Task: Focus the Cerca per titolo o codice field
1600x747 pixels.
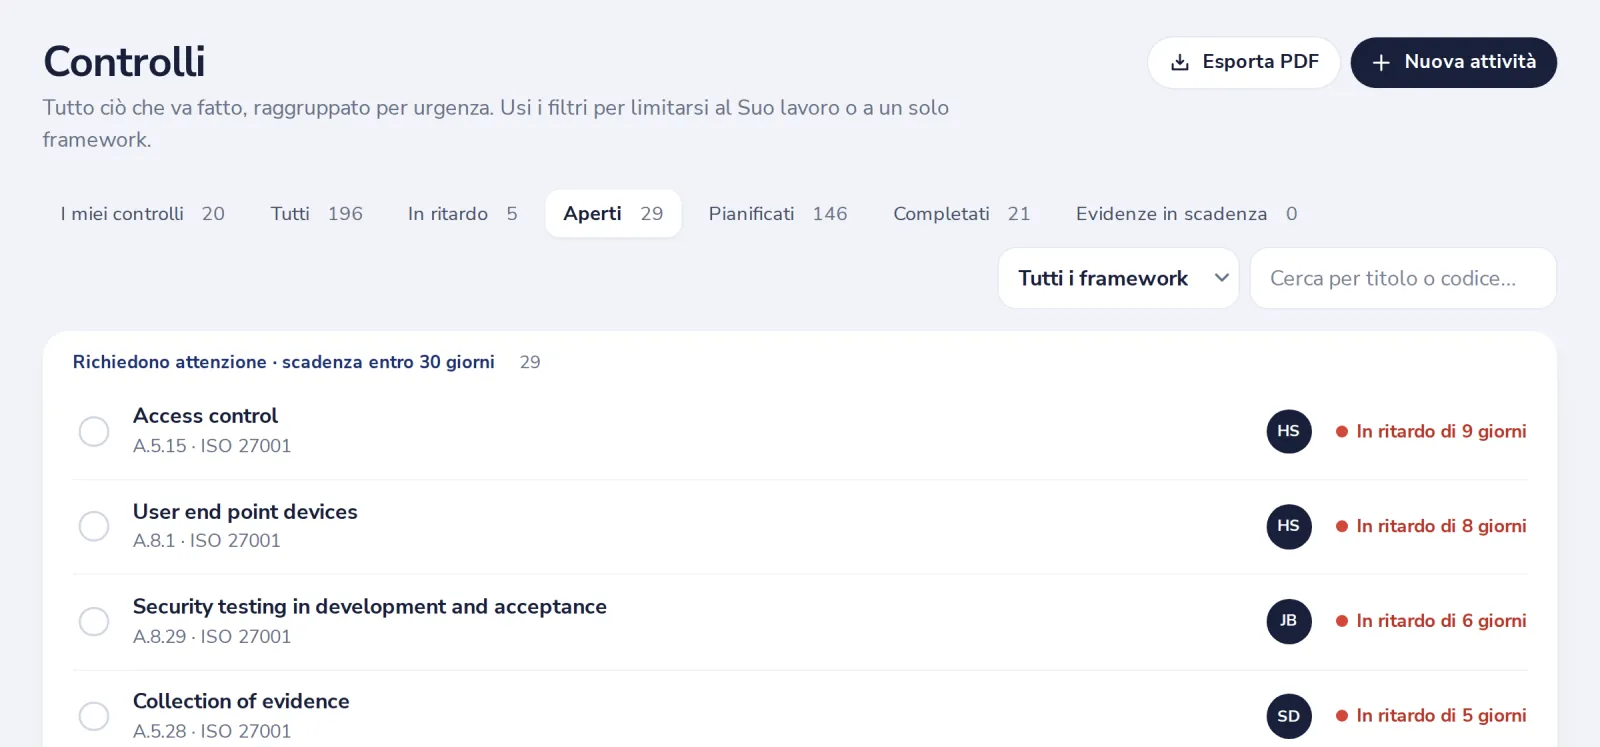Action: [x=1403, y=278]
